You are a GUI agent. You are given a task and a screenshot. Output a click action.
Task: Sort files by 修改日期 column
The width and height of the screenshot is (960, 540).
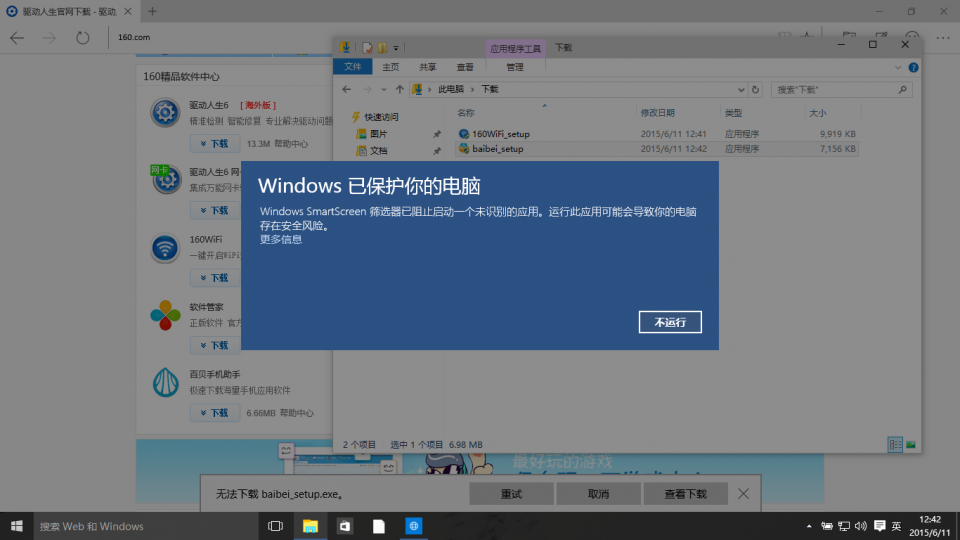point(658,113)
